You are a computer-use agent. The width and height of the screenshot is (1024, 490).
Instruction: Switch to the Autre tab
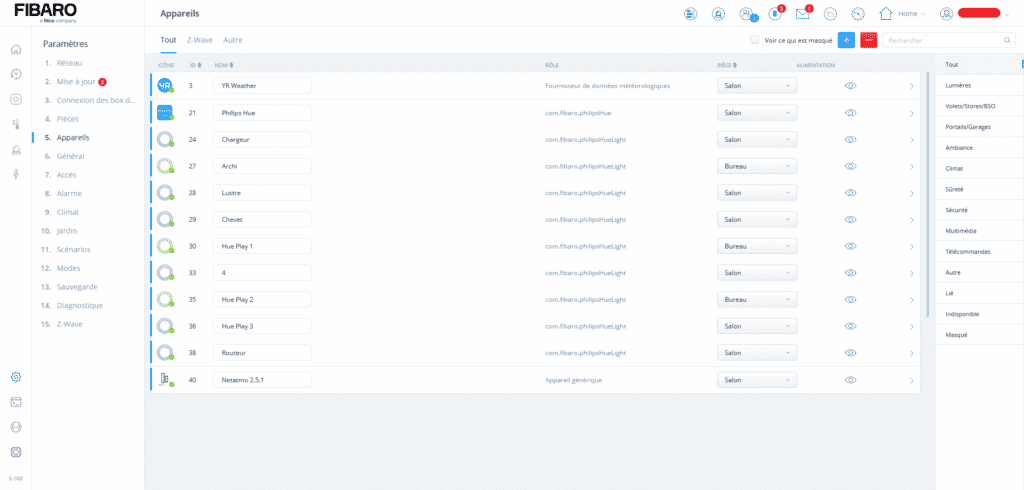tap(232, 40)
